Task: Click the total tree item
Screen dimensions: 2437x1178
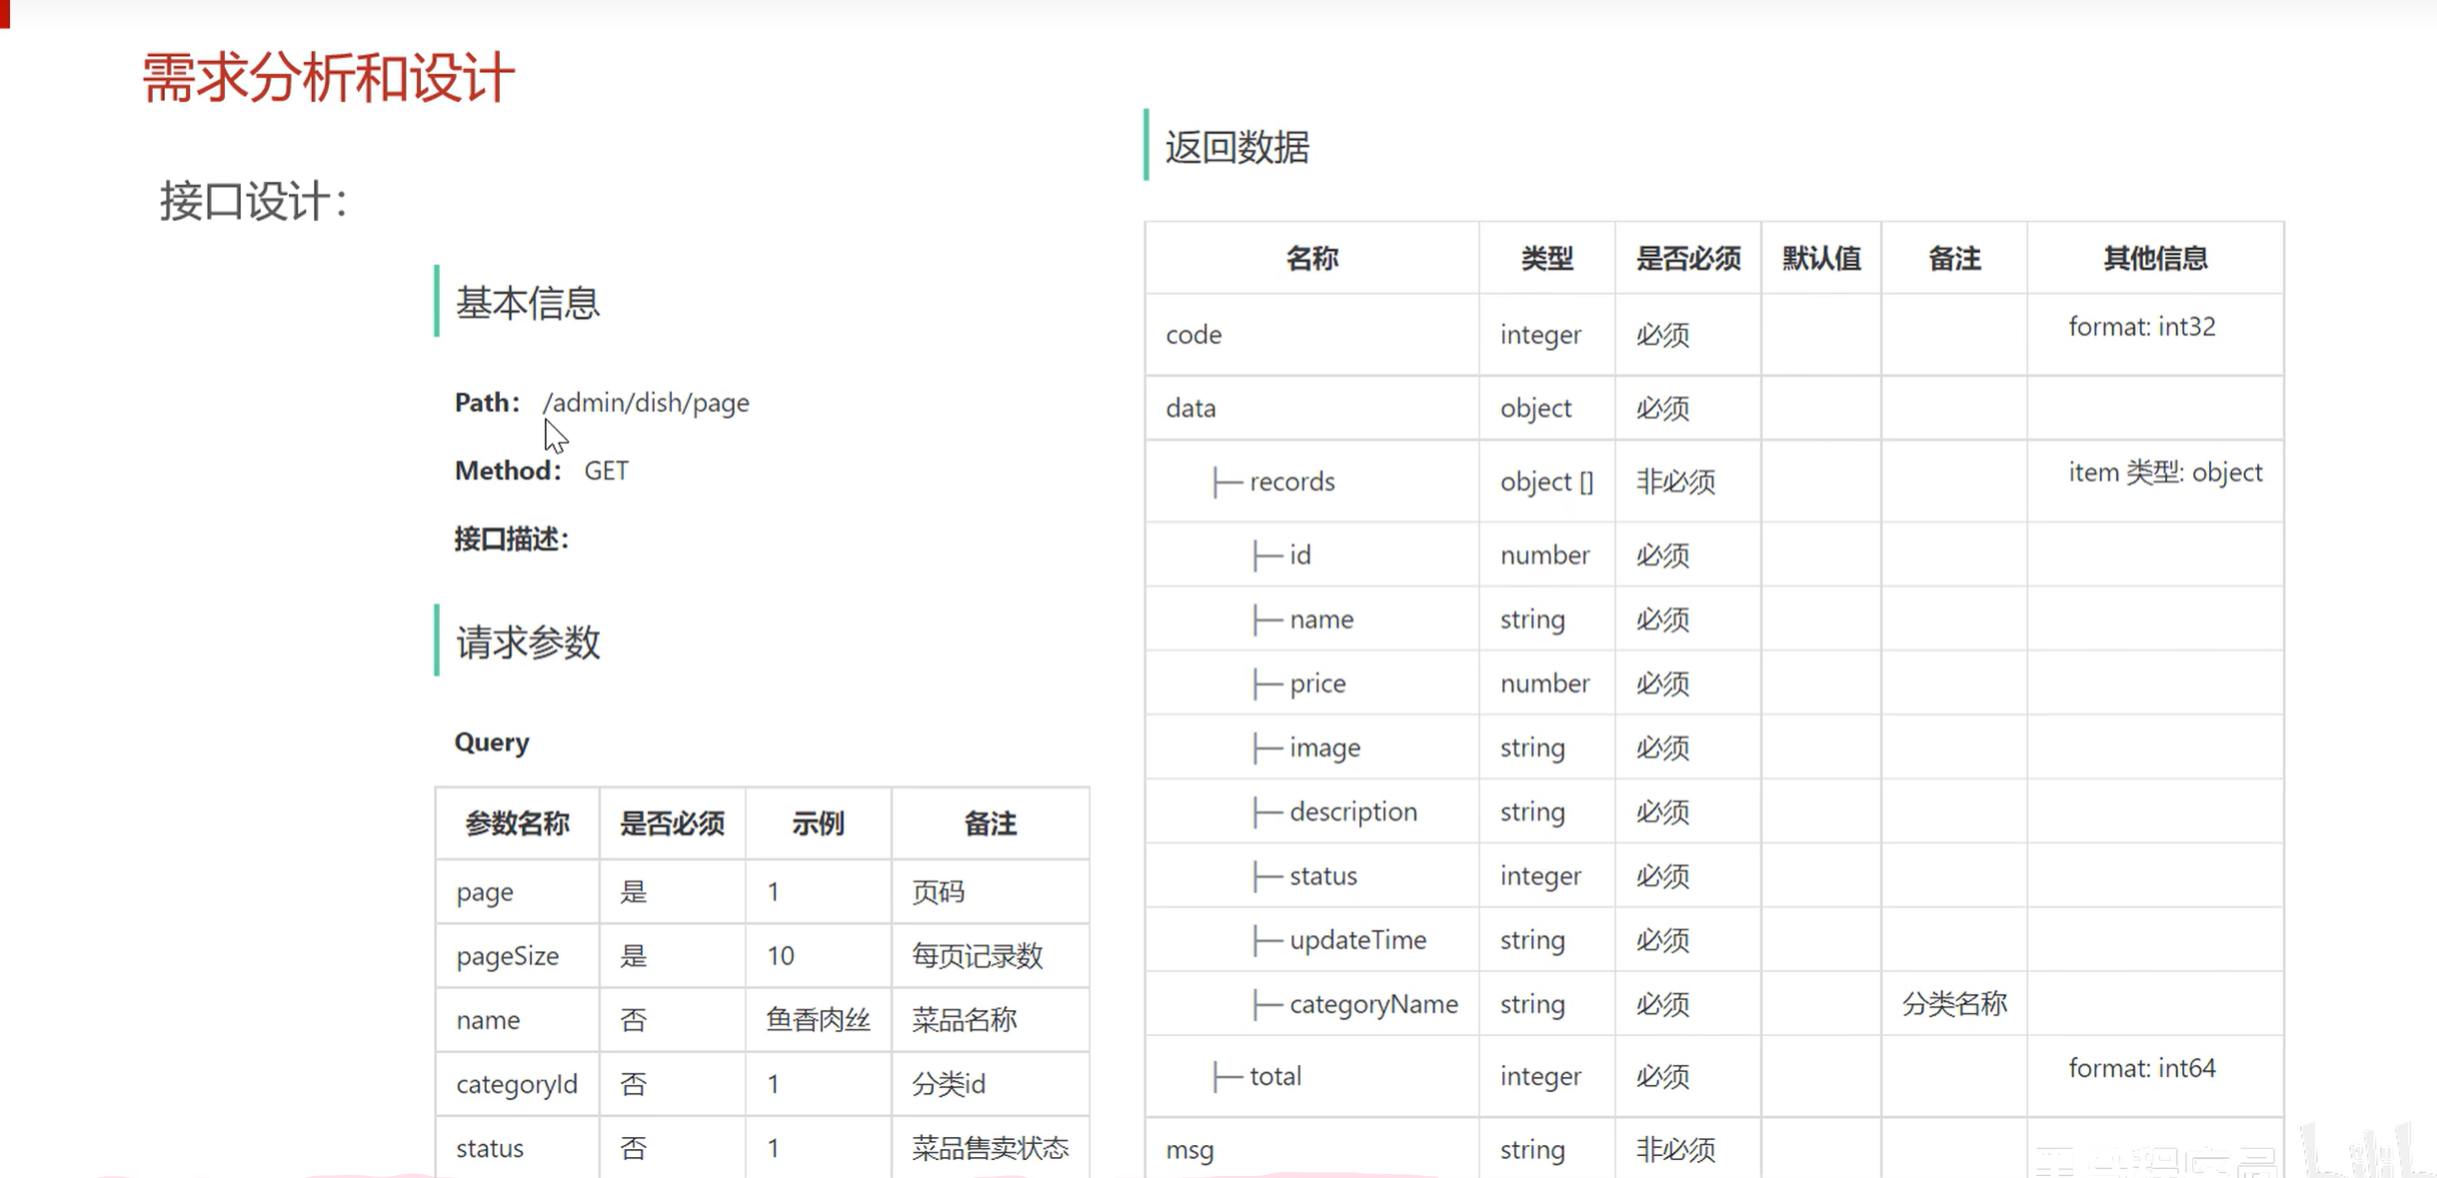Action: [1275, 1076]
